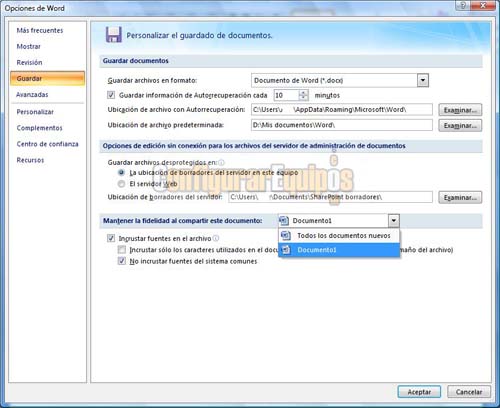Click Autorrecuperación file location field
The height and width of the screenshot is (408, 500).
(x=342, y=110)
